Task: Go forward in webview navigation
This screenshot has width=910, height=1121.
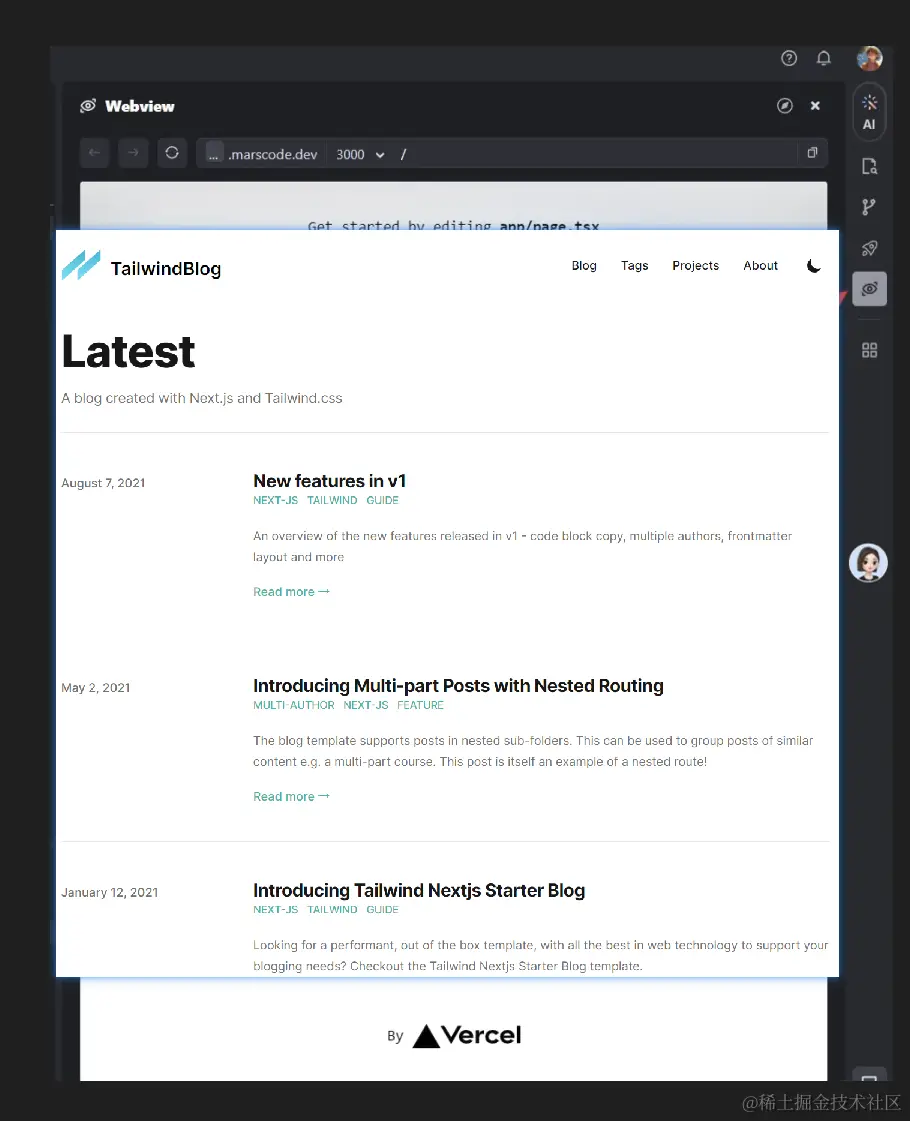Action: (x=133, y=153)
